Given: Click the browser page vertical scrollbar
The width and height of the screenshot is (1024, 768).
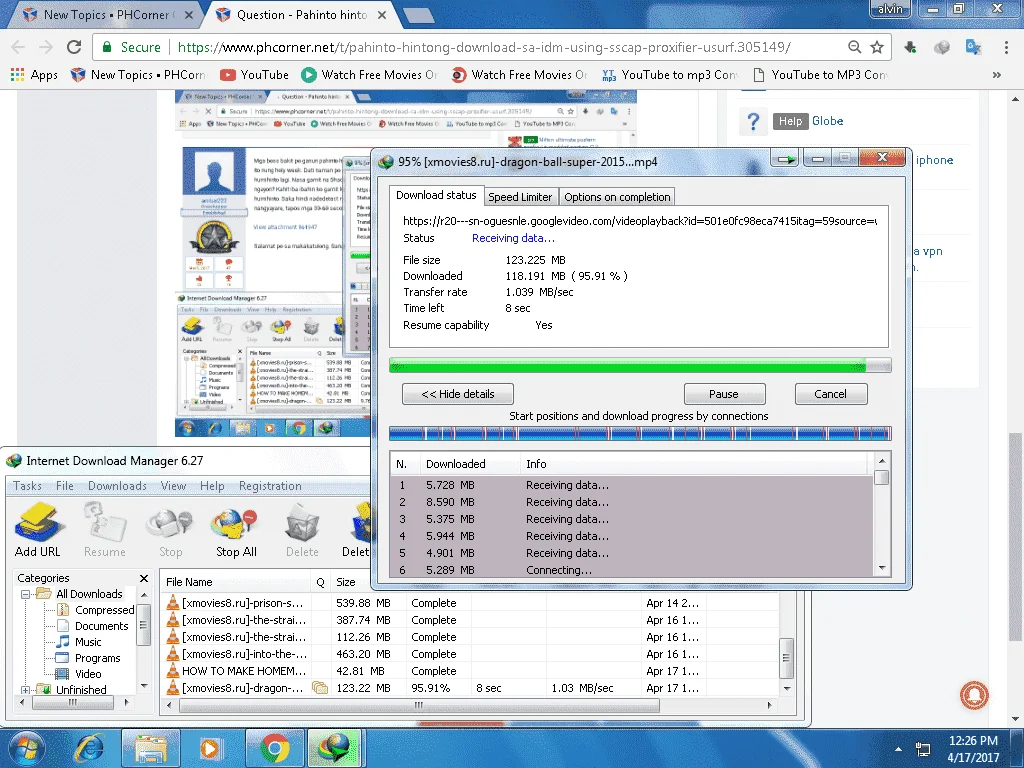Looking at the screenshot, I should [x=1015, y=536].
